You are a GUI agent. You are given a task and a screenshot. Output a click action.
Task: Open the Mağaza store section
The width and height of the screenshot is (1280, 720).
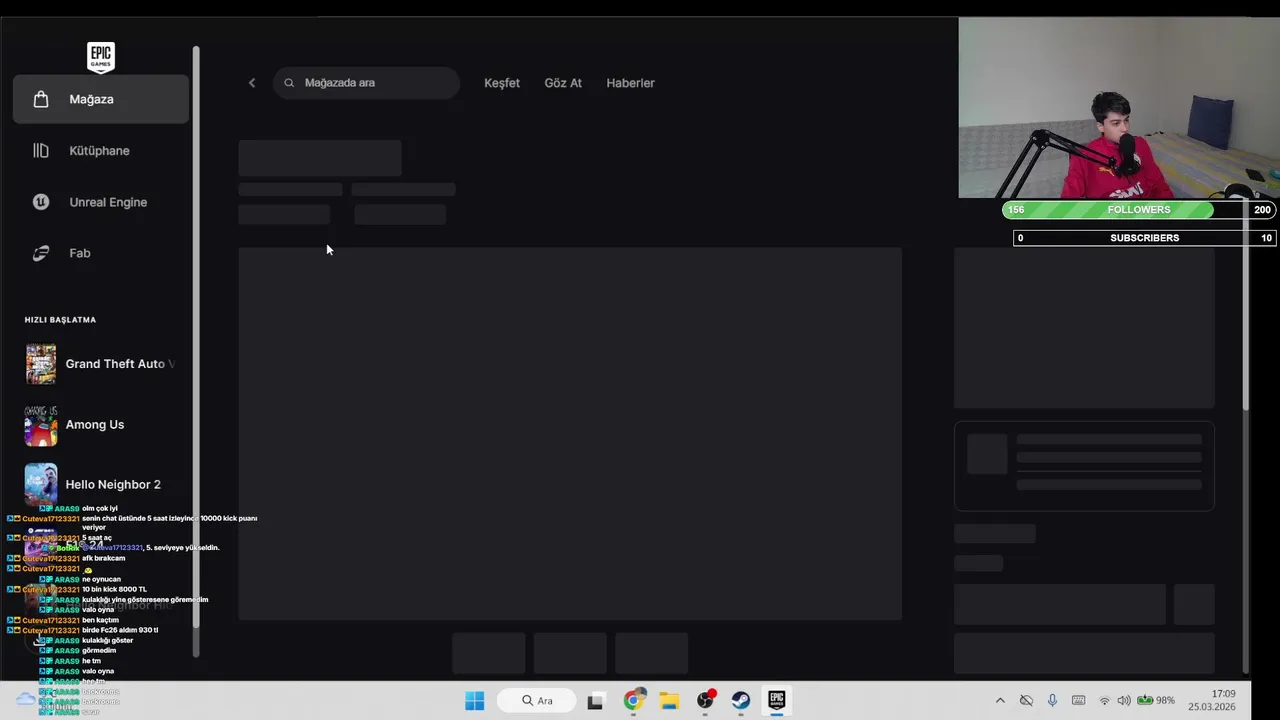click(x=100, y=99)
